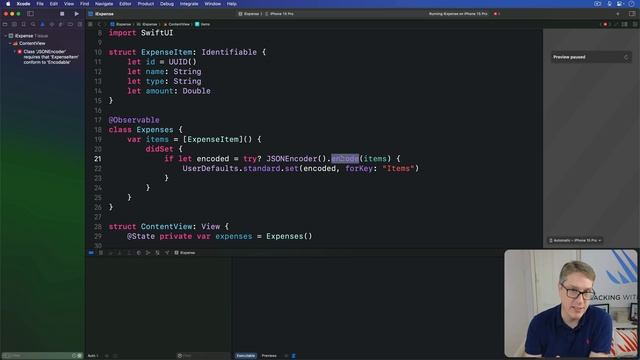Choose the iPhone 15 Pro run destination
The width and height of the screenshot is (640, 360).
(x=280, y=14)
